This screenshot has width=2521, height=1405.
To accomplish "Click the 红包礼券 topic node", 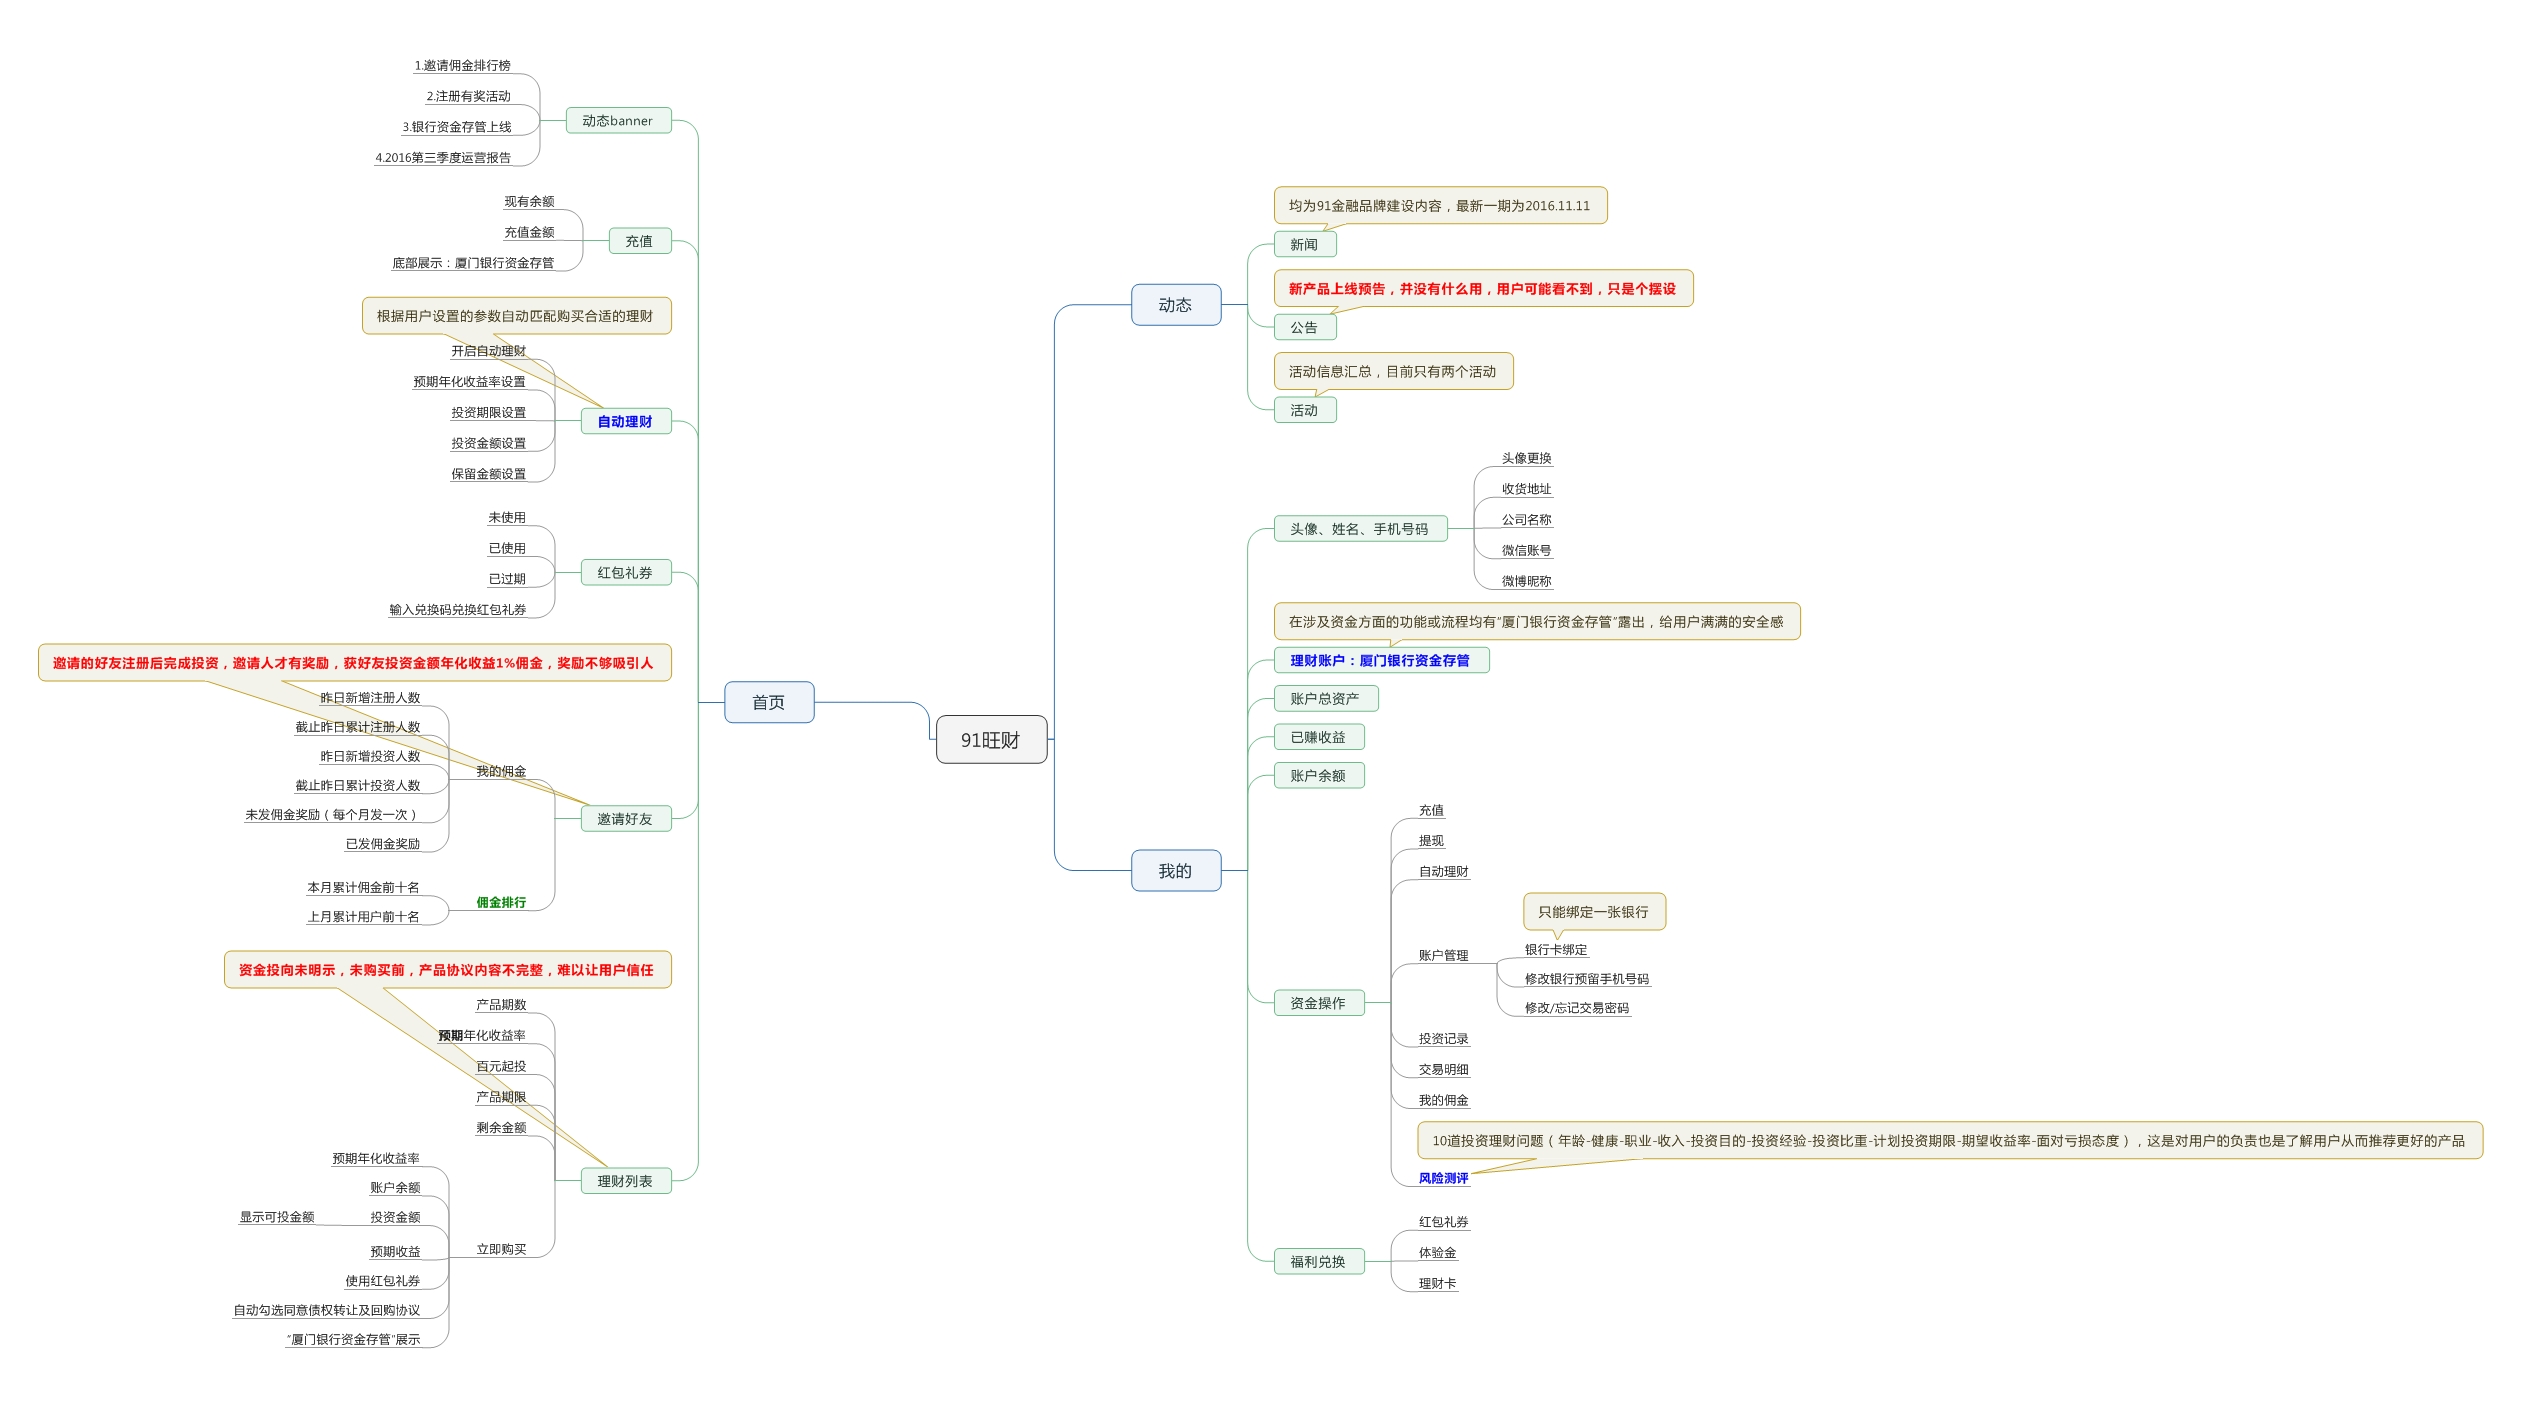I will [x=625, y=573].
